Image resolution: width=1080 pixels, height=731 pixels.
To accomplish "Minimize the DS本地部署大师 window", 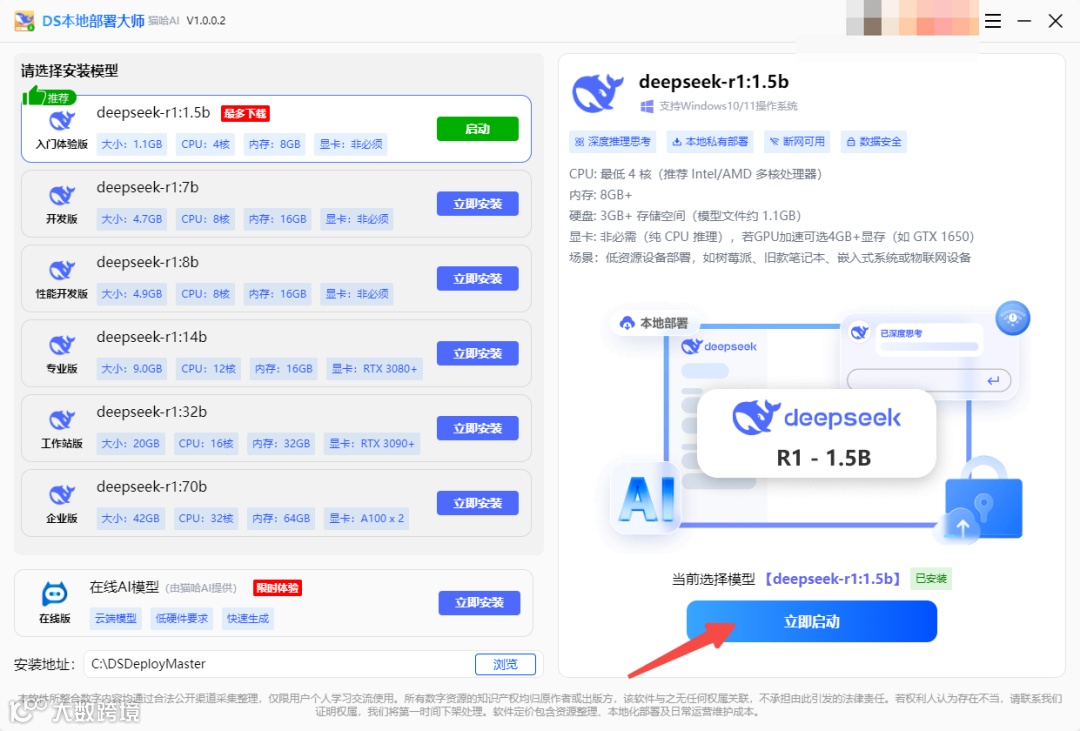I will (1024, 21).
